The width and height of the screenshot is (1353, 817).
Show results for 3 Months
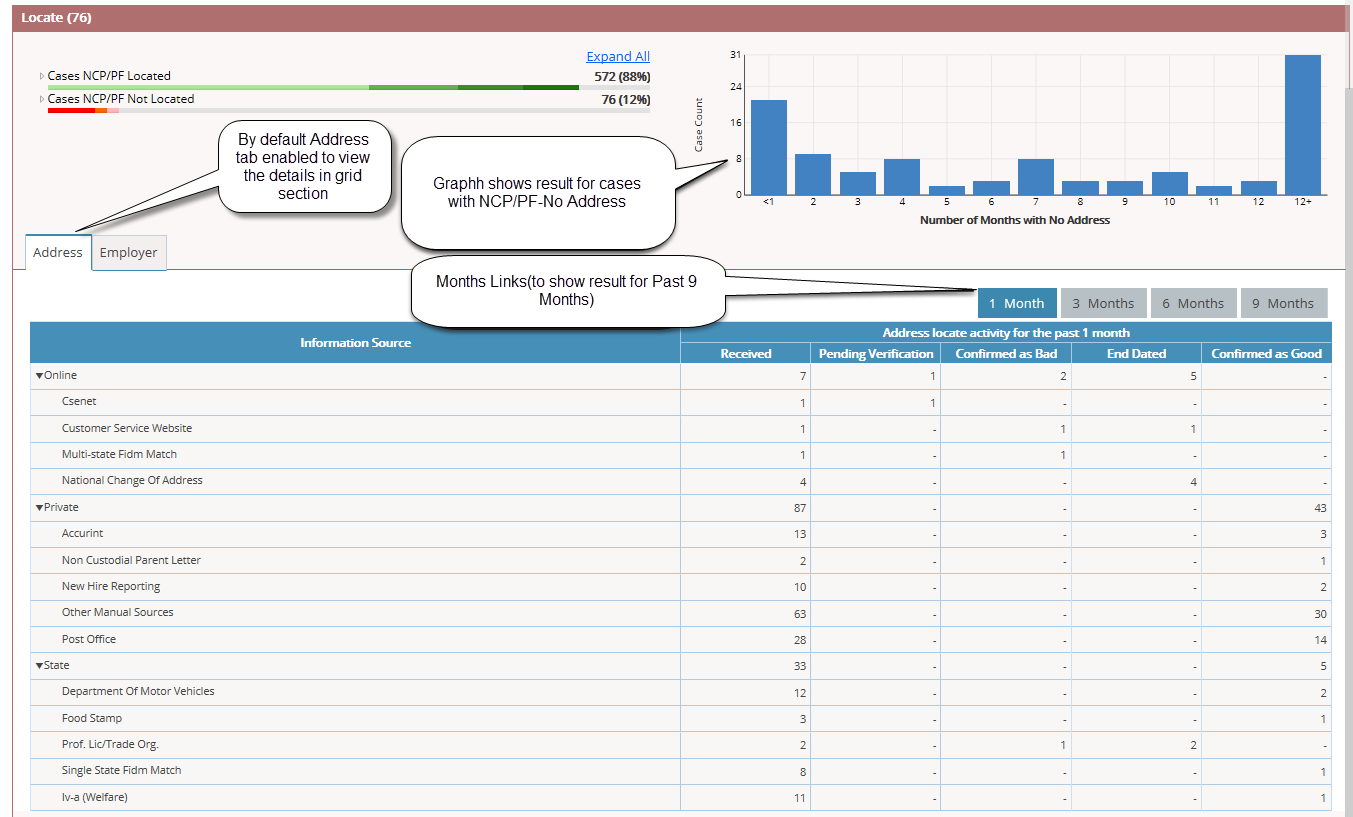click(1103, 303)
